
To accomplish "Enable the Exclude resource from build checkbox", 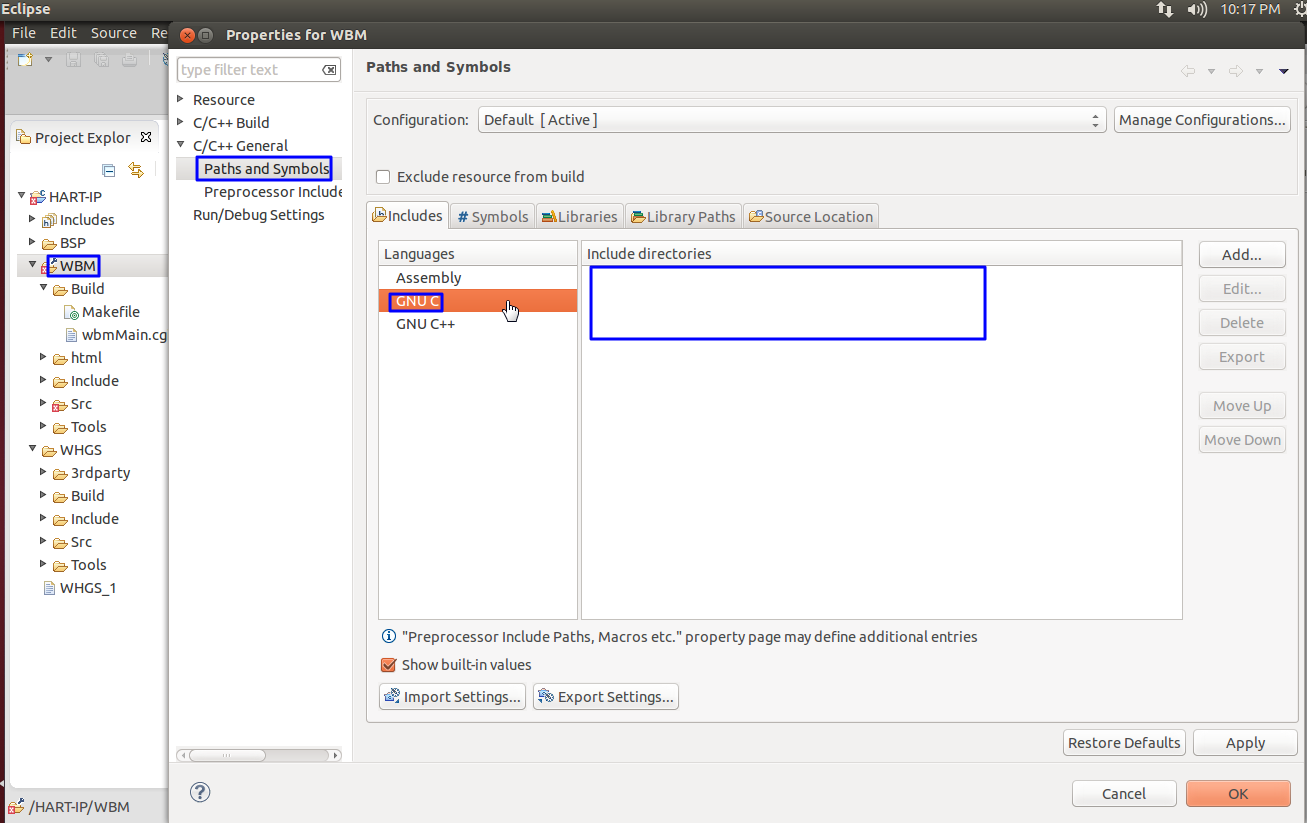I will pos(383,176).
